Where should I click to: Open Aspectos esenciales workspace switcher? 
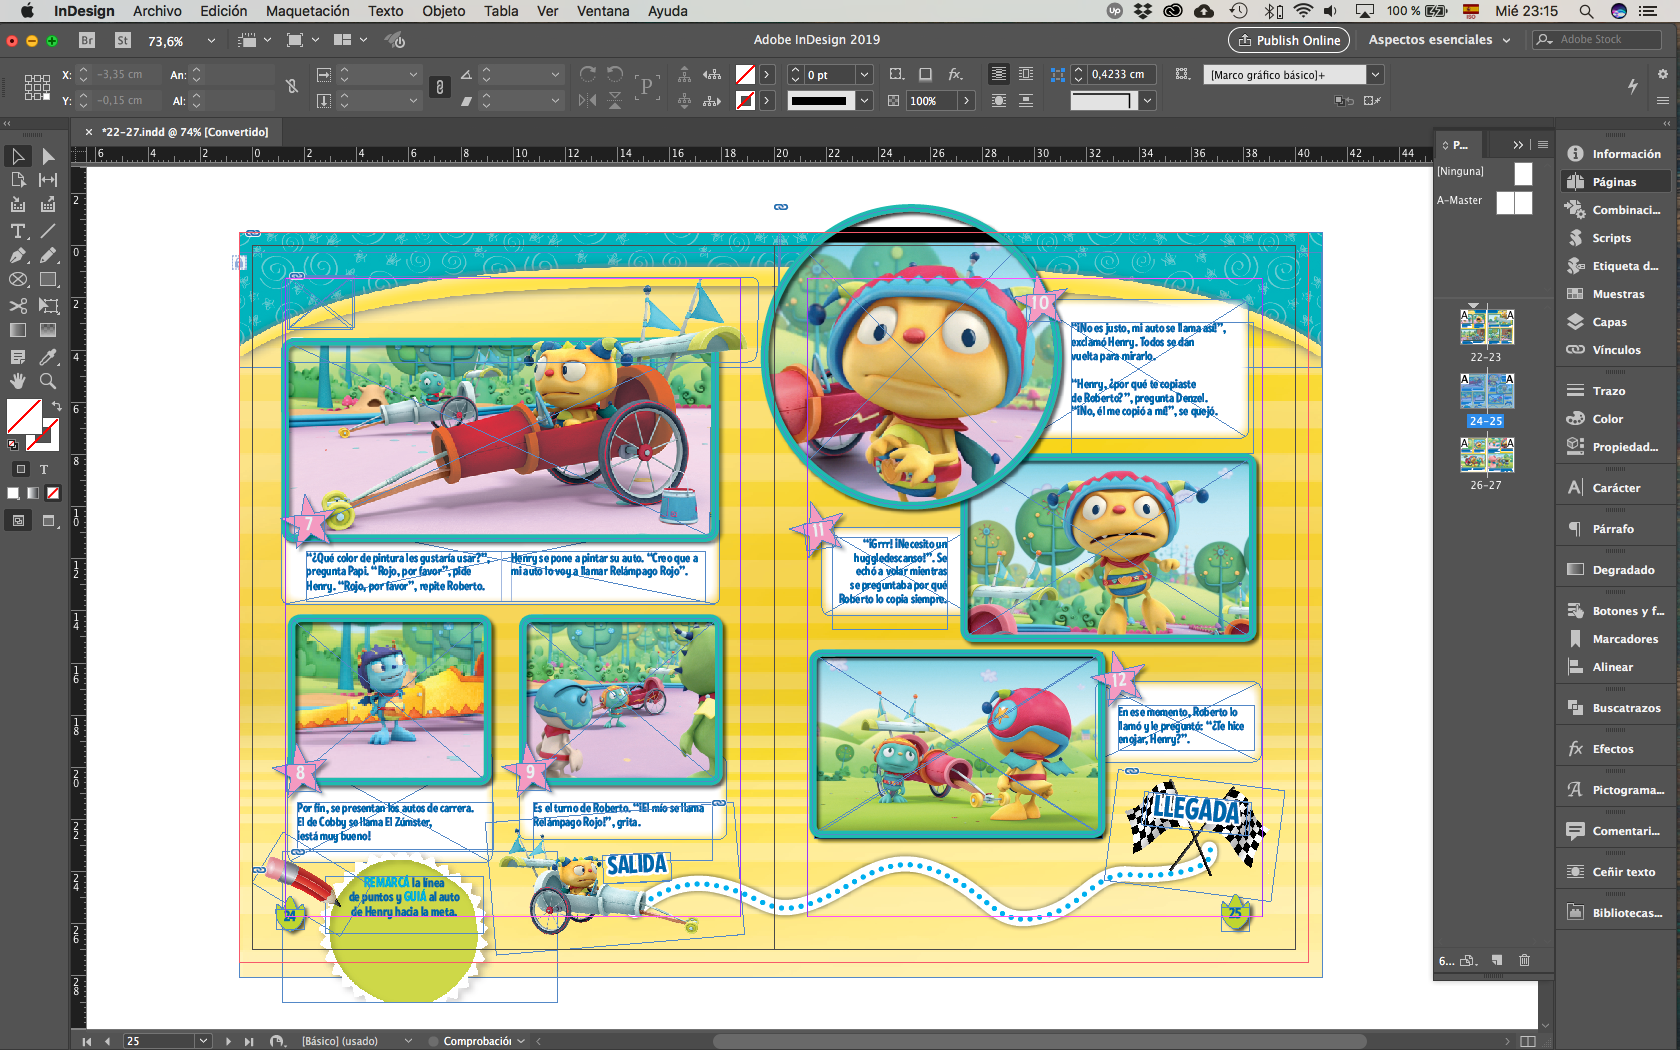(1439, 40)
